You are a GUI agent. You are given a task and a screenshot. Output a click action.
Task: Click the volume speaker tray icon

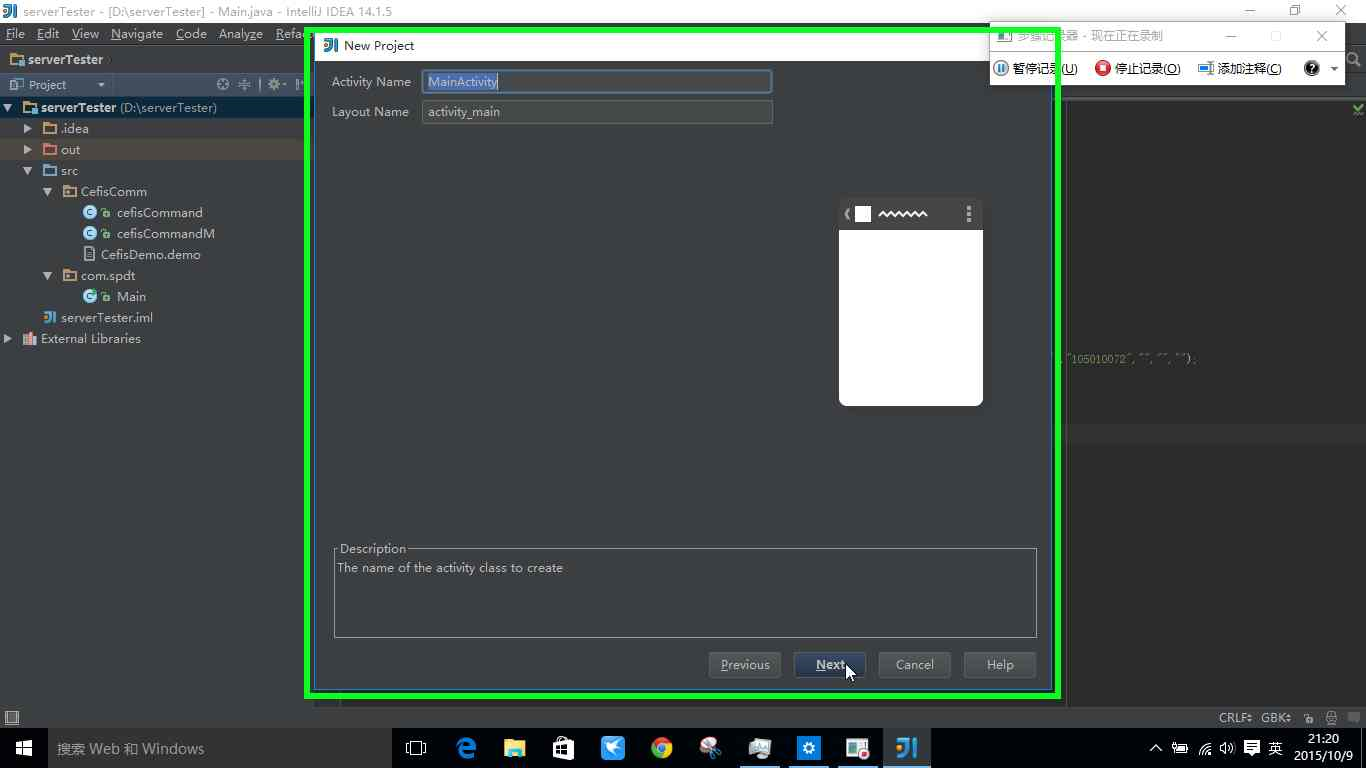1227,748
